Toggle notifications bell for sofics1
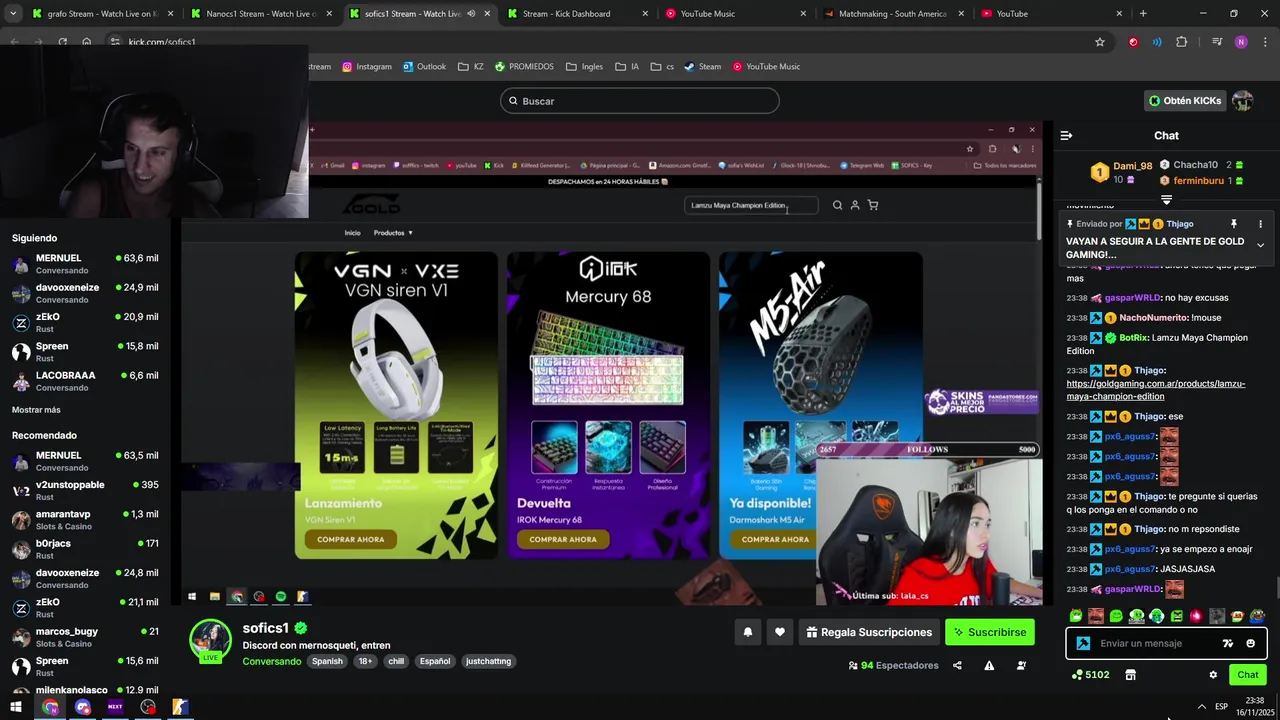This screenshot has height=720, width=1280. (x=747, y=632)
